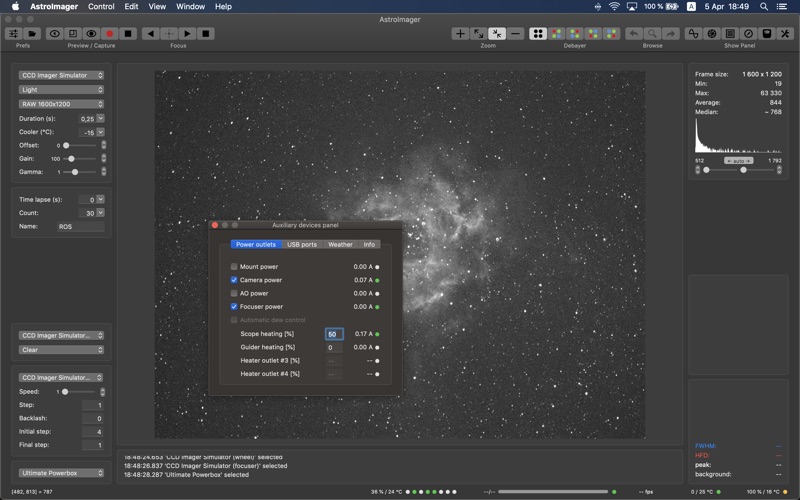Click the Scope heating percentage field
This screenshot has width=800, height=500.
click(334, 334)
